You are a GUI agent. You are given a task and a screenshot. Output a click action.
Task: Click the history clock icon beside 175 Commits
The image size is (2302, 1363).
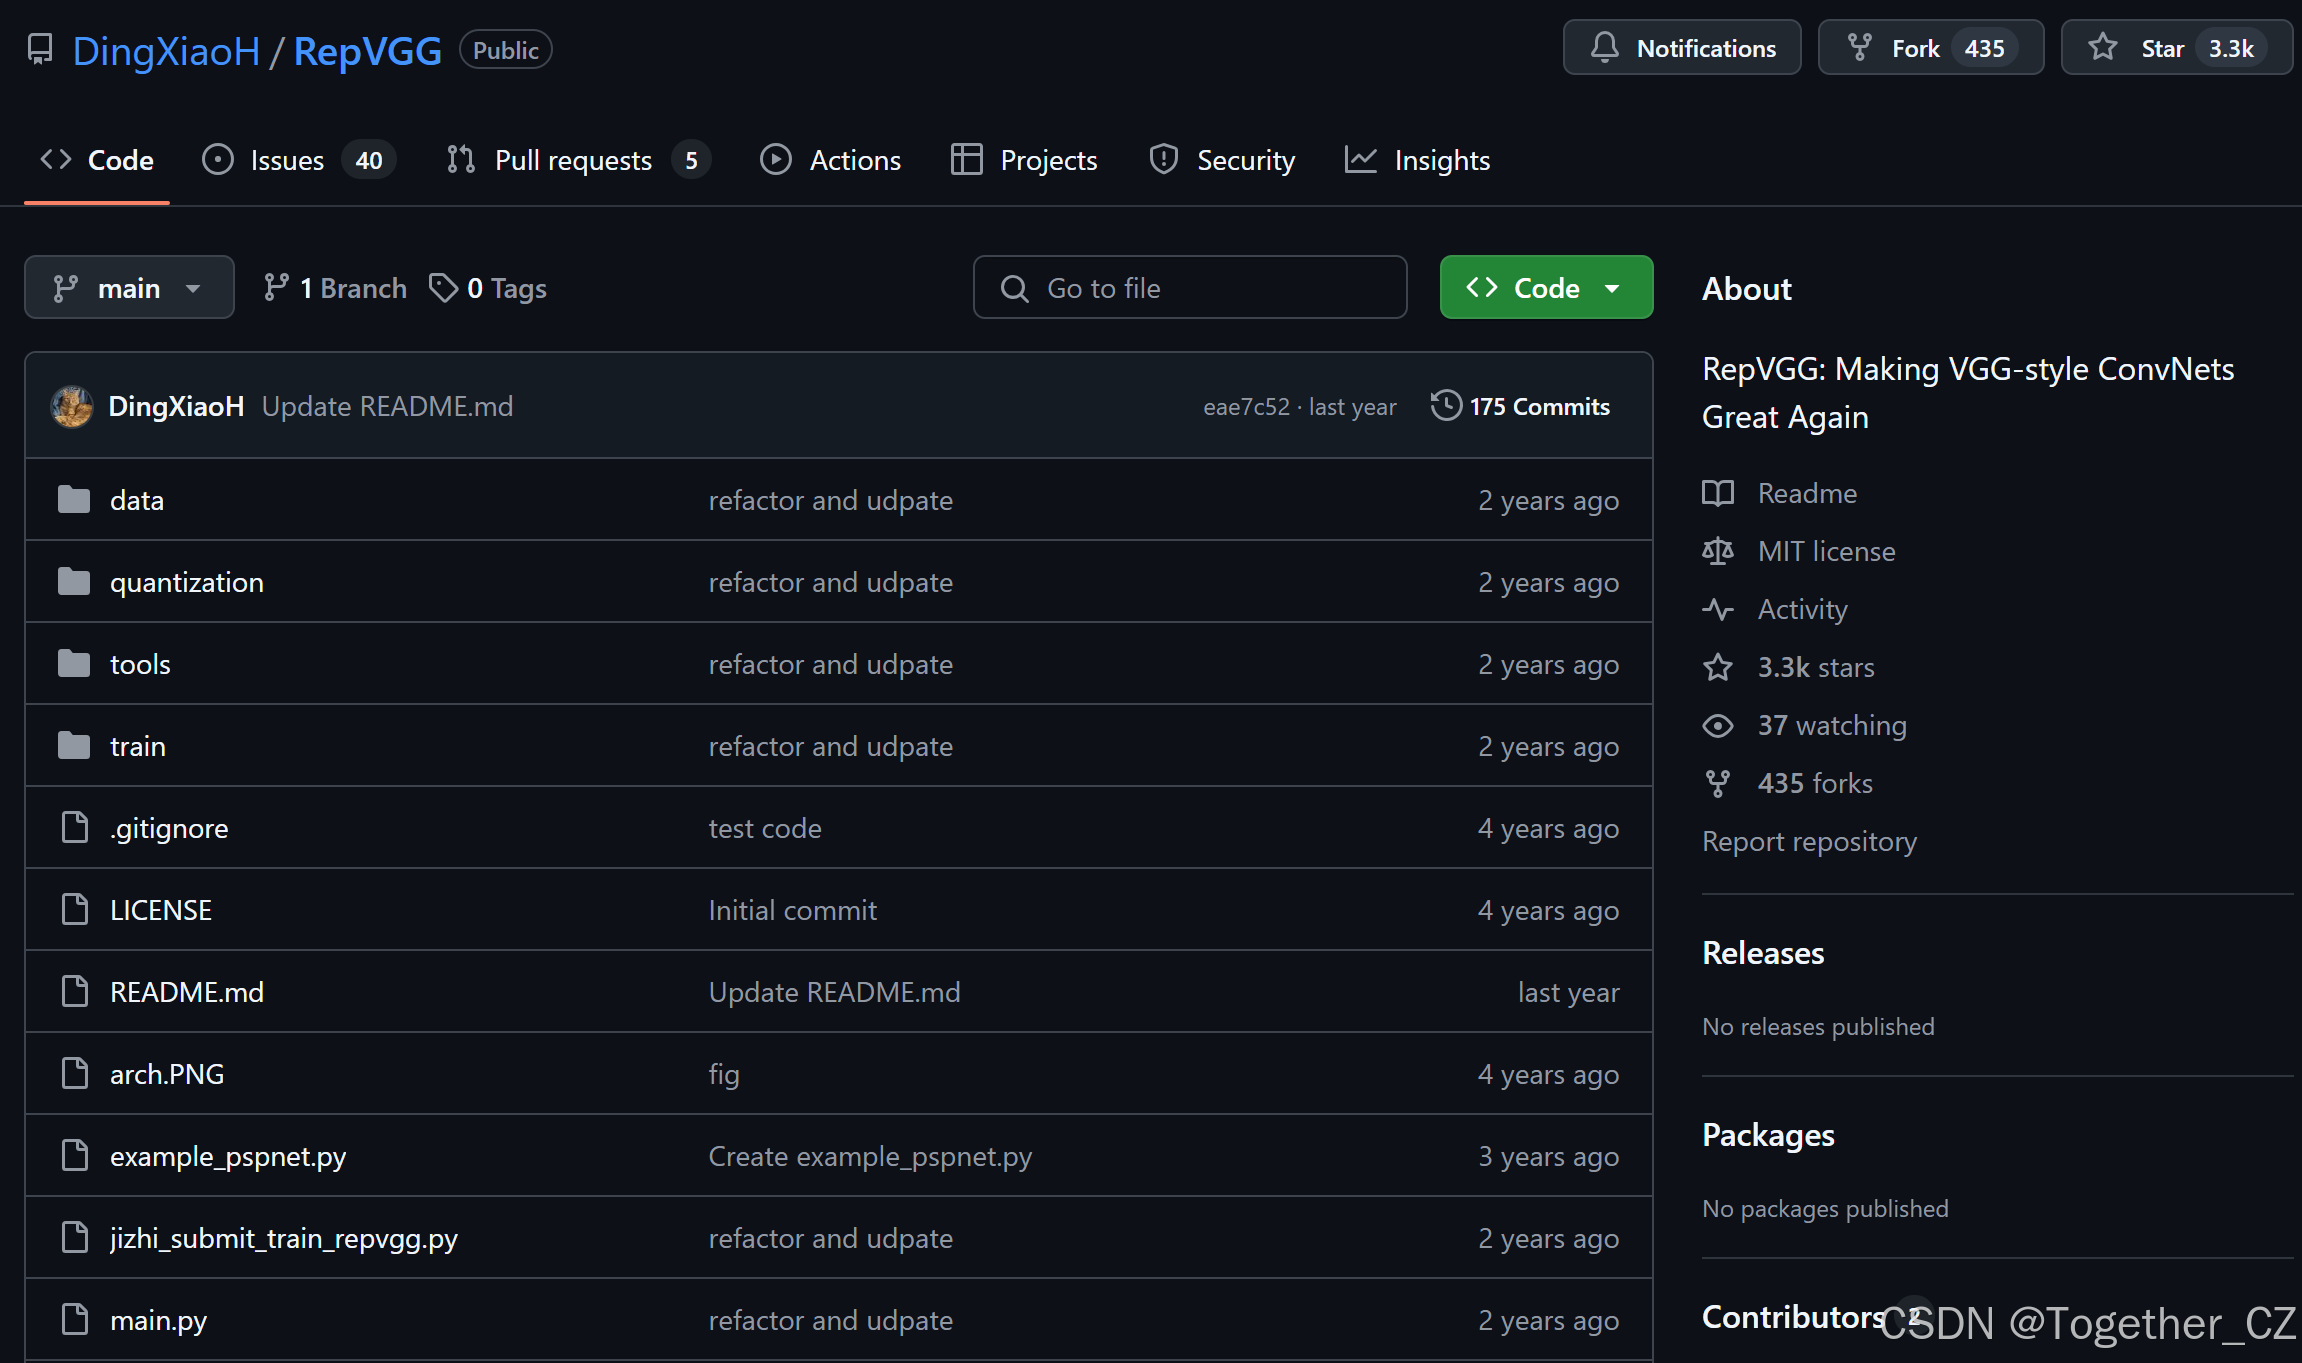pos(1446,406)
